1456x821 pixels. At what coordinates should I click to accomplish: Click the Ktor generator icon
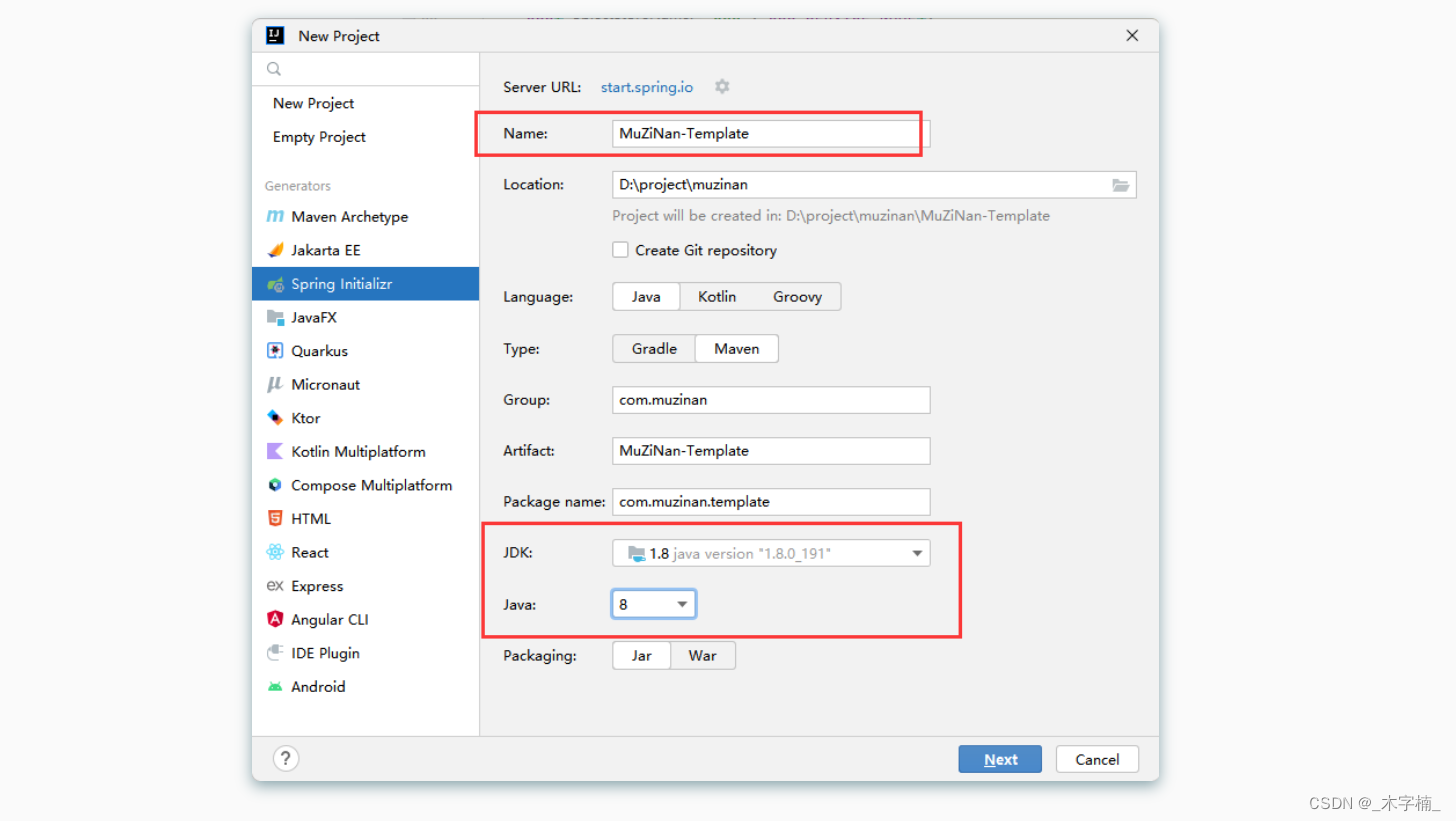coord(275,418)
